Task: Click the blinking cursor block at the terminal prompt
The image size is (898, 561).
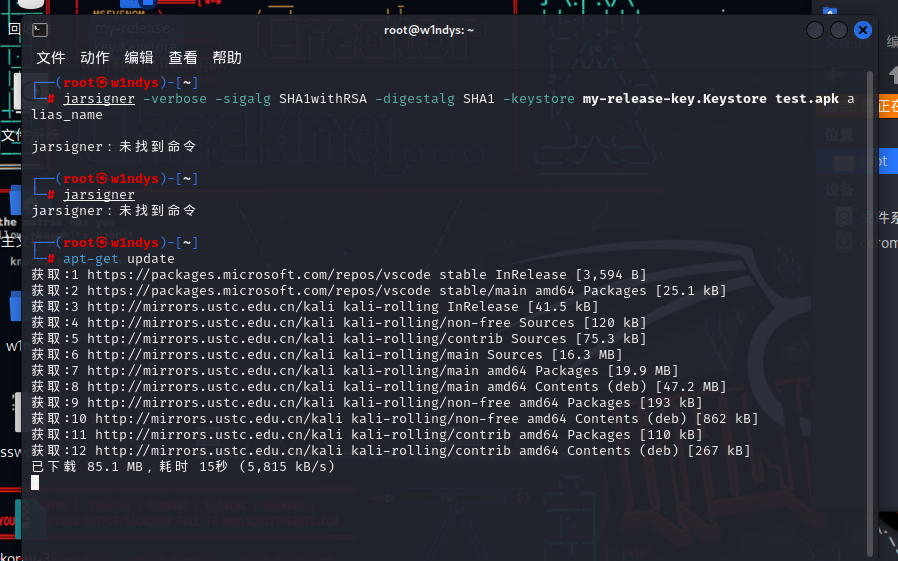Action: point(35,483)
